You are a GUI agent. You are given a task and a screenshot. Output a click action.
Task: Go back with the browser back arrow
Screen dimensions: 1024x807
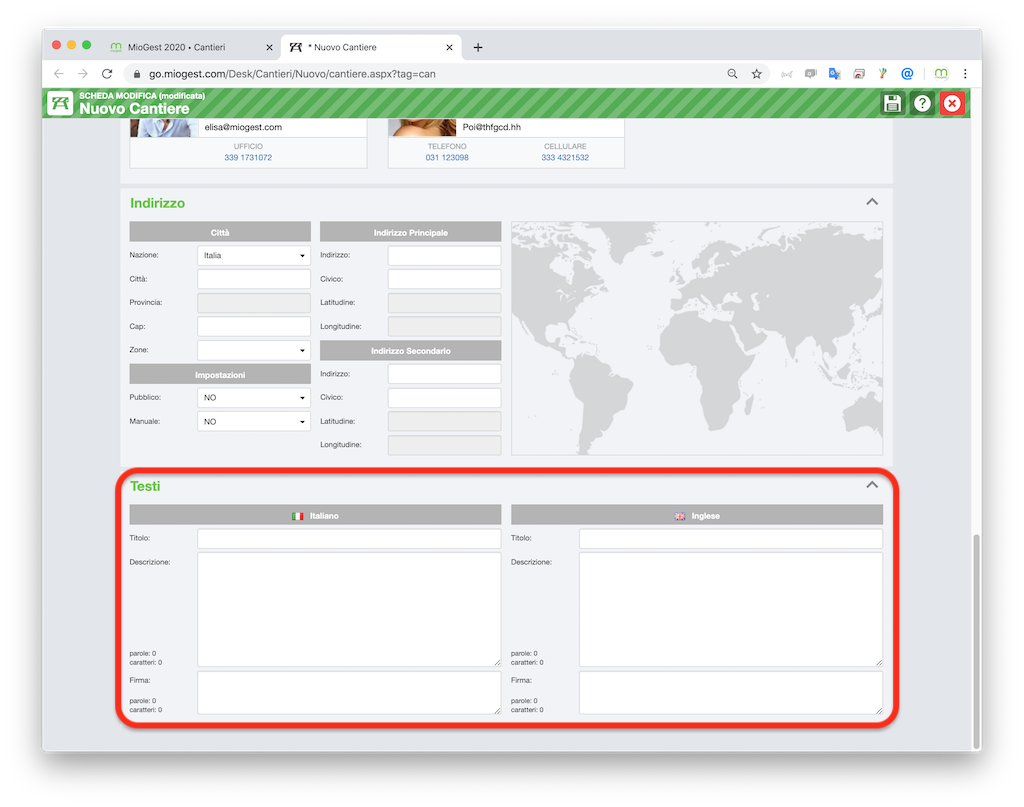[x=59, y=74]
